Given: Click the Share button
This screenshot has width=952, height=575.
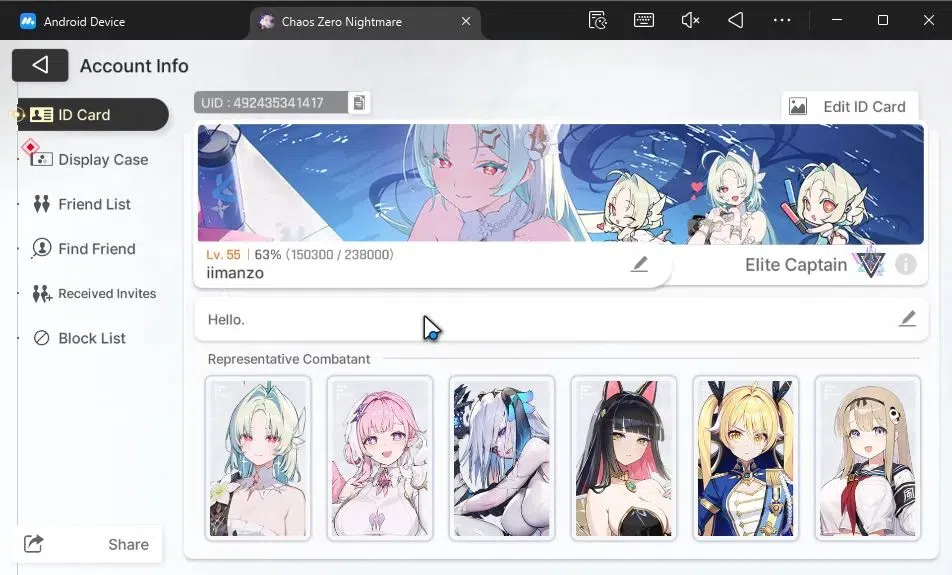Looking at the screenshot, I should [x=87, y=544].
